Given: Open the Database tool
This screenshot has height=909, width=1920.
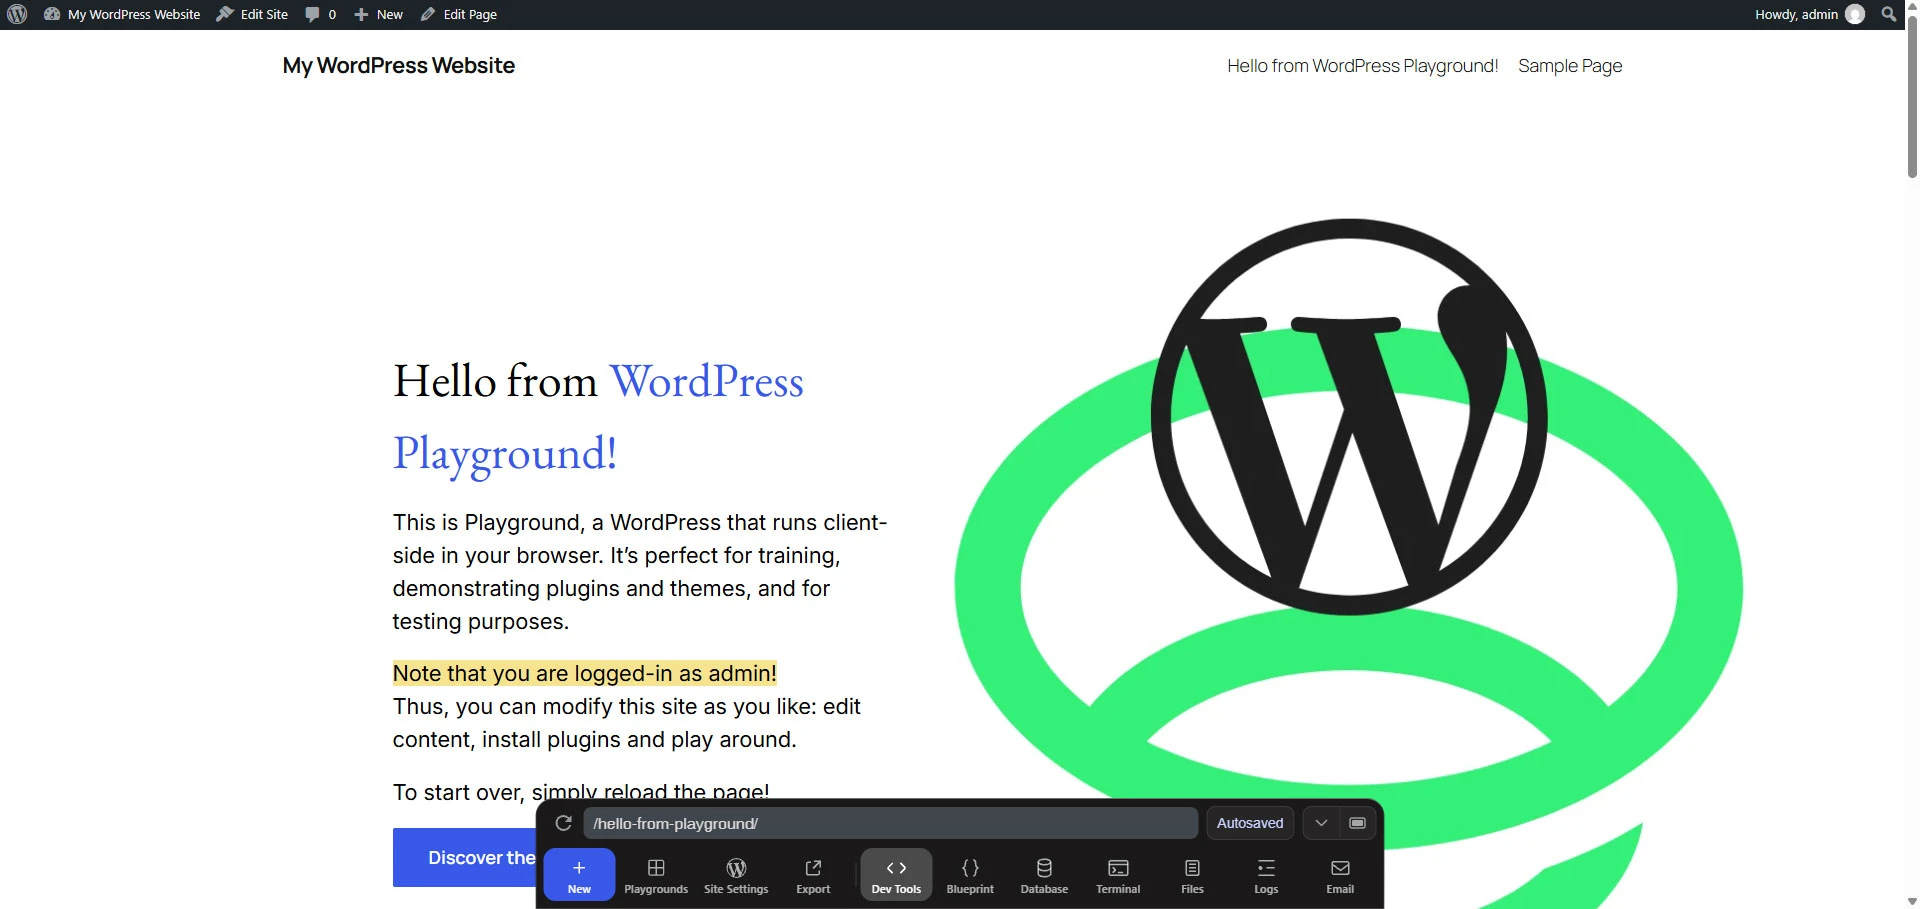Looking at the screenshot, I should [x=1044, y=874].
